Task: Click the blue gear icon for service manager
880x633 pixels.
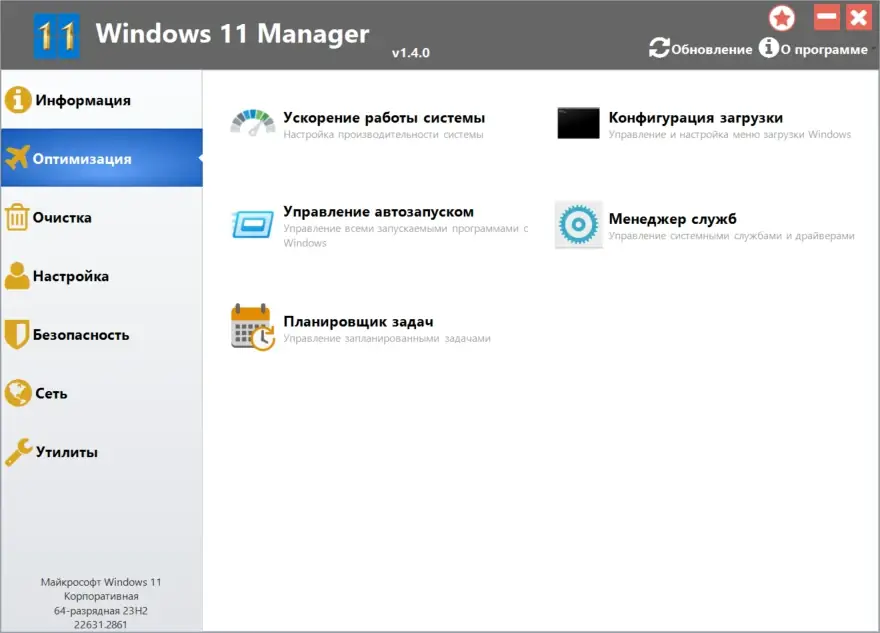Action: [x=579, y=224]
